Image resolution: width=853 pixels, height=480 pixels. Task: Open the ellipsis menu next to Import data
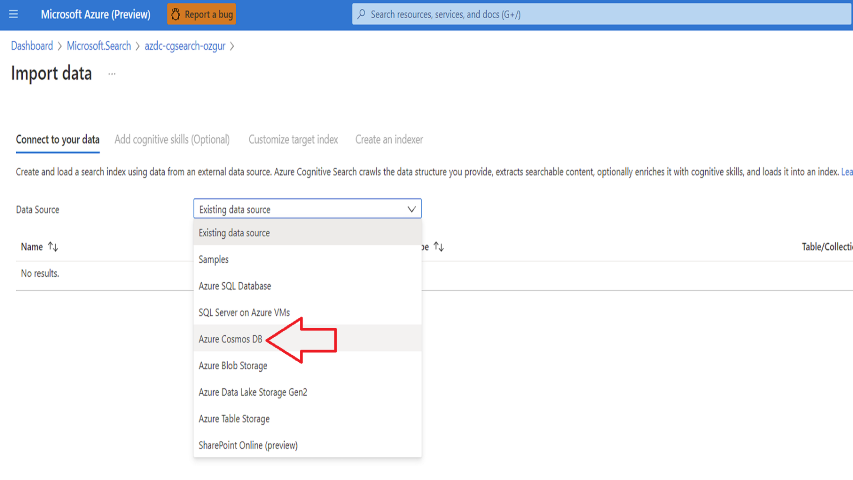(112, 73)
